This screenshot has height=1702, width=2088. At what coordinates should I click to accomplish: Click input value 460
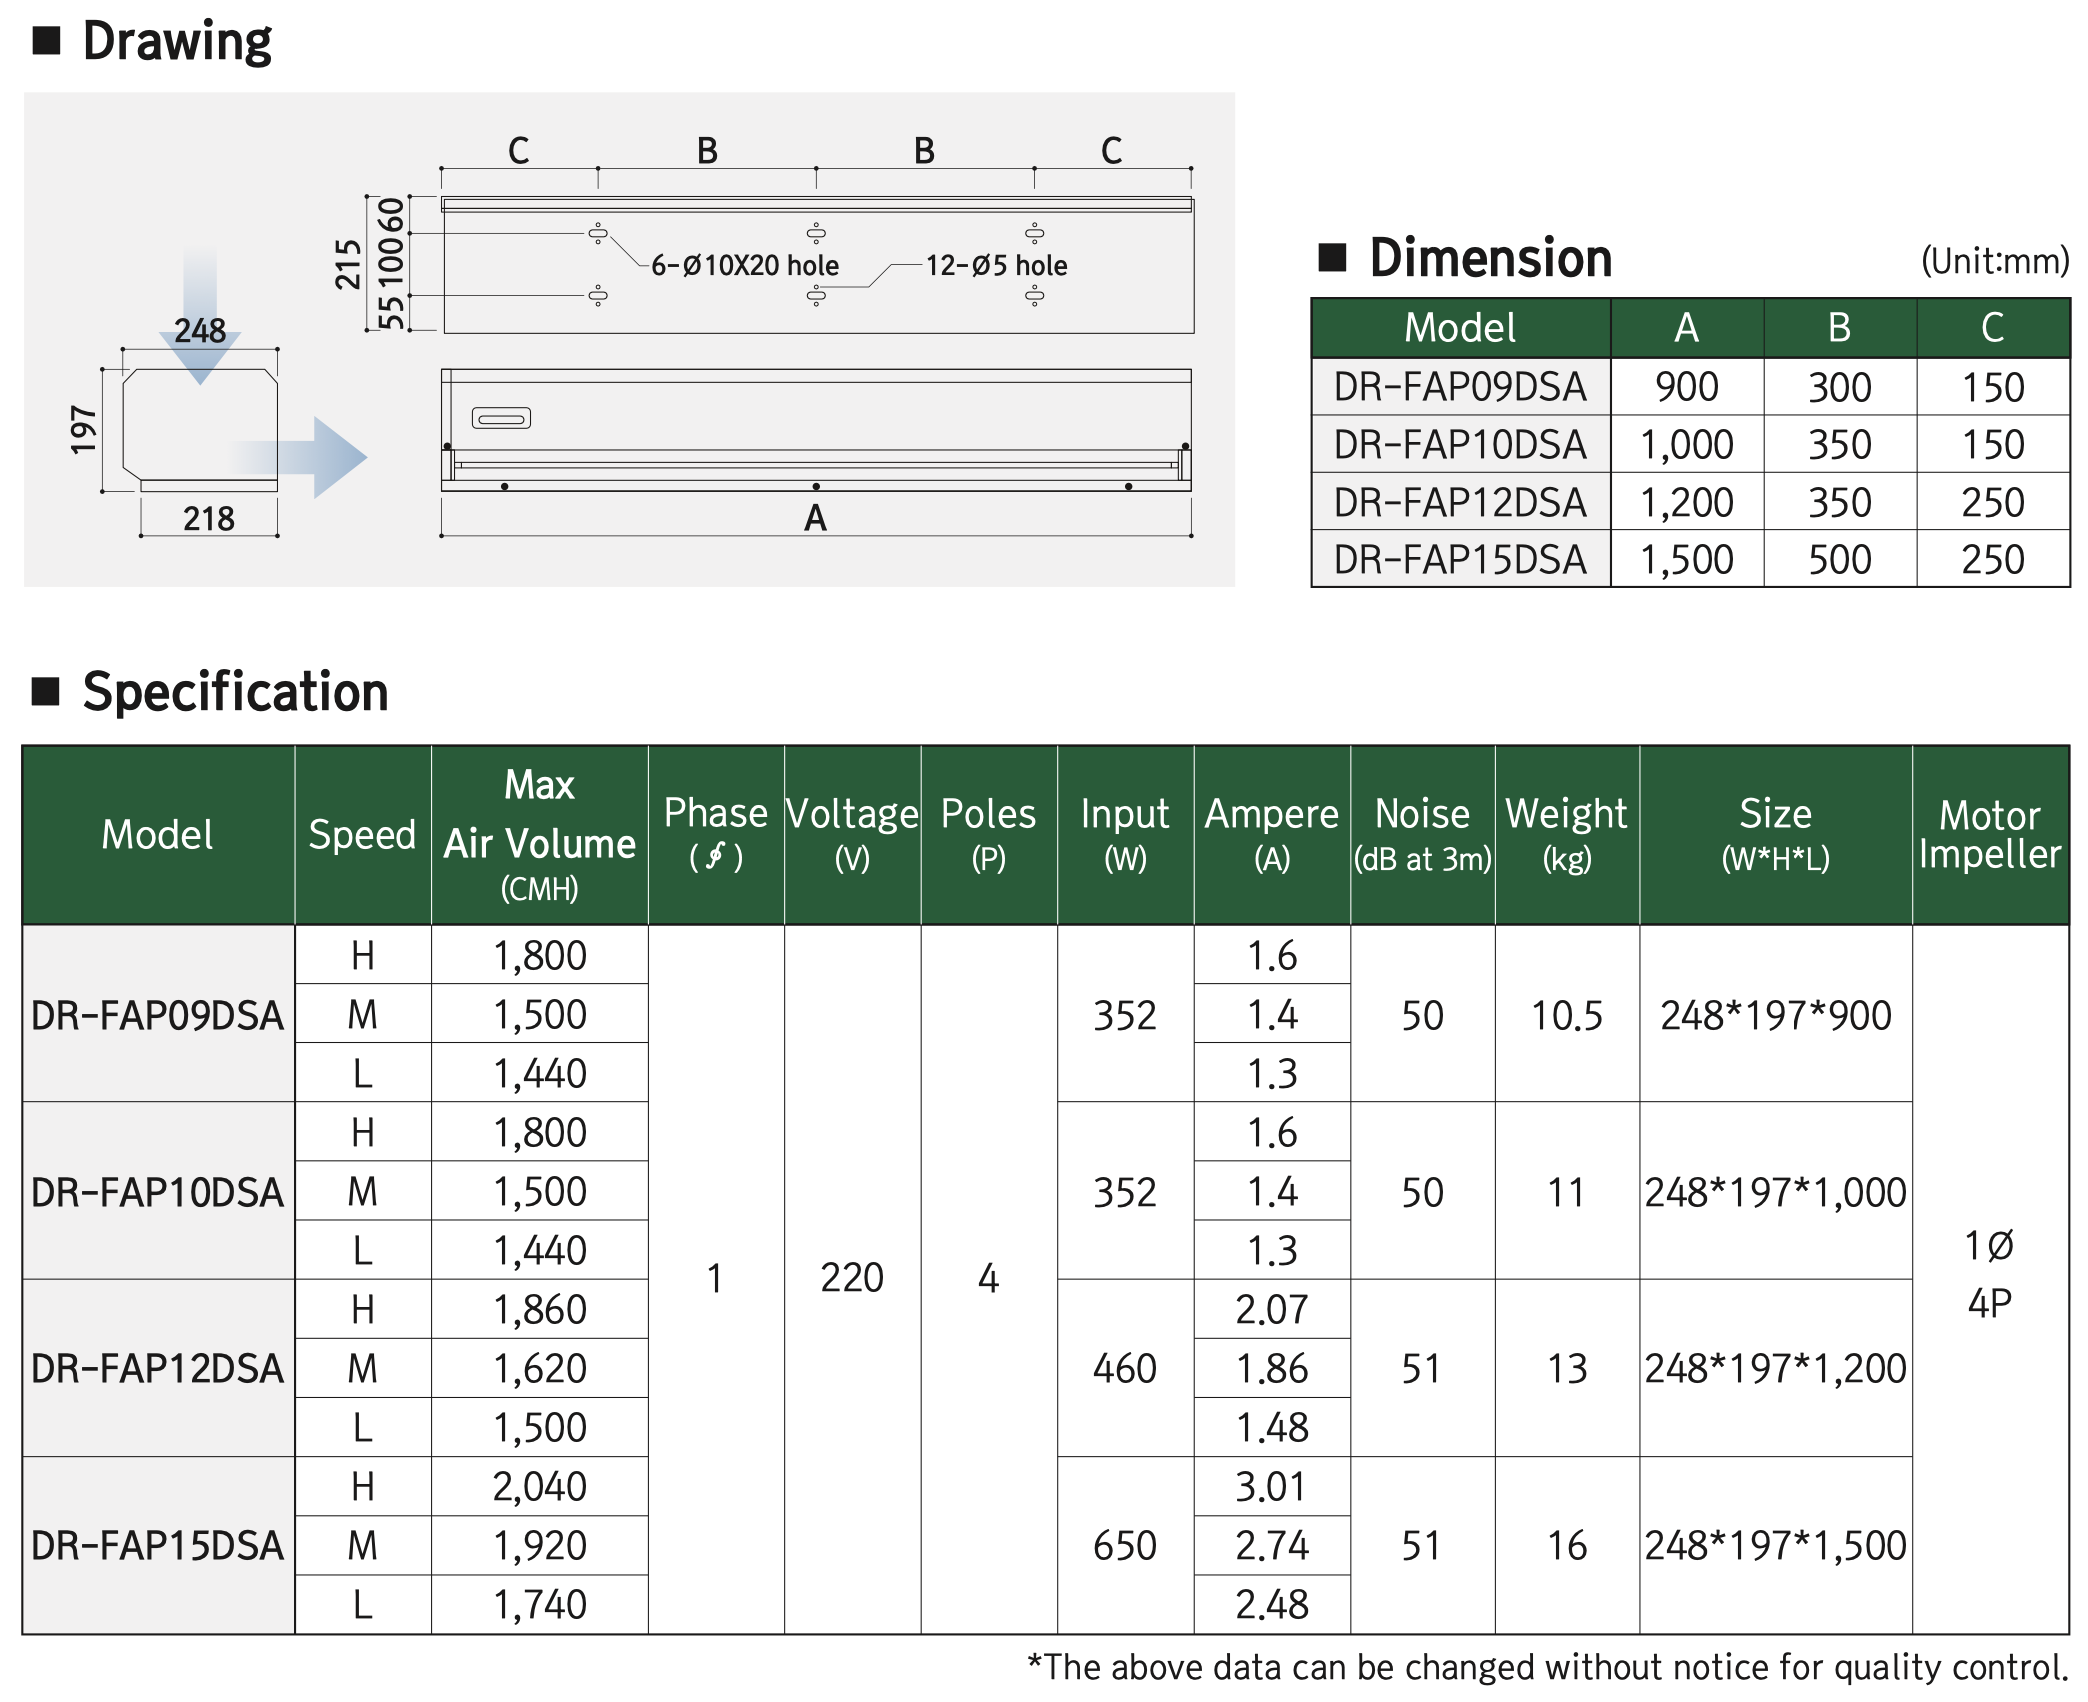[1125, 1368]
